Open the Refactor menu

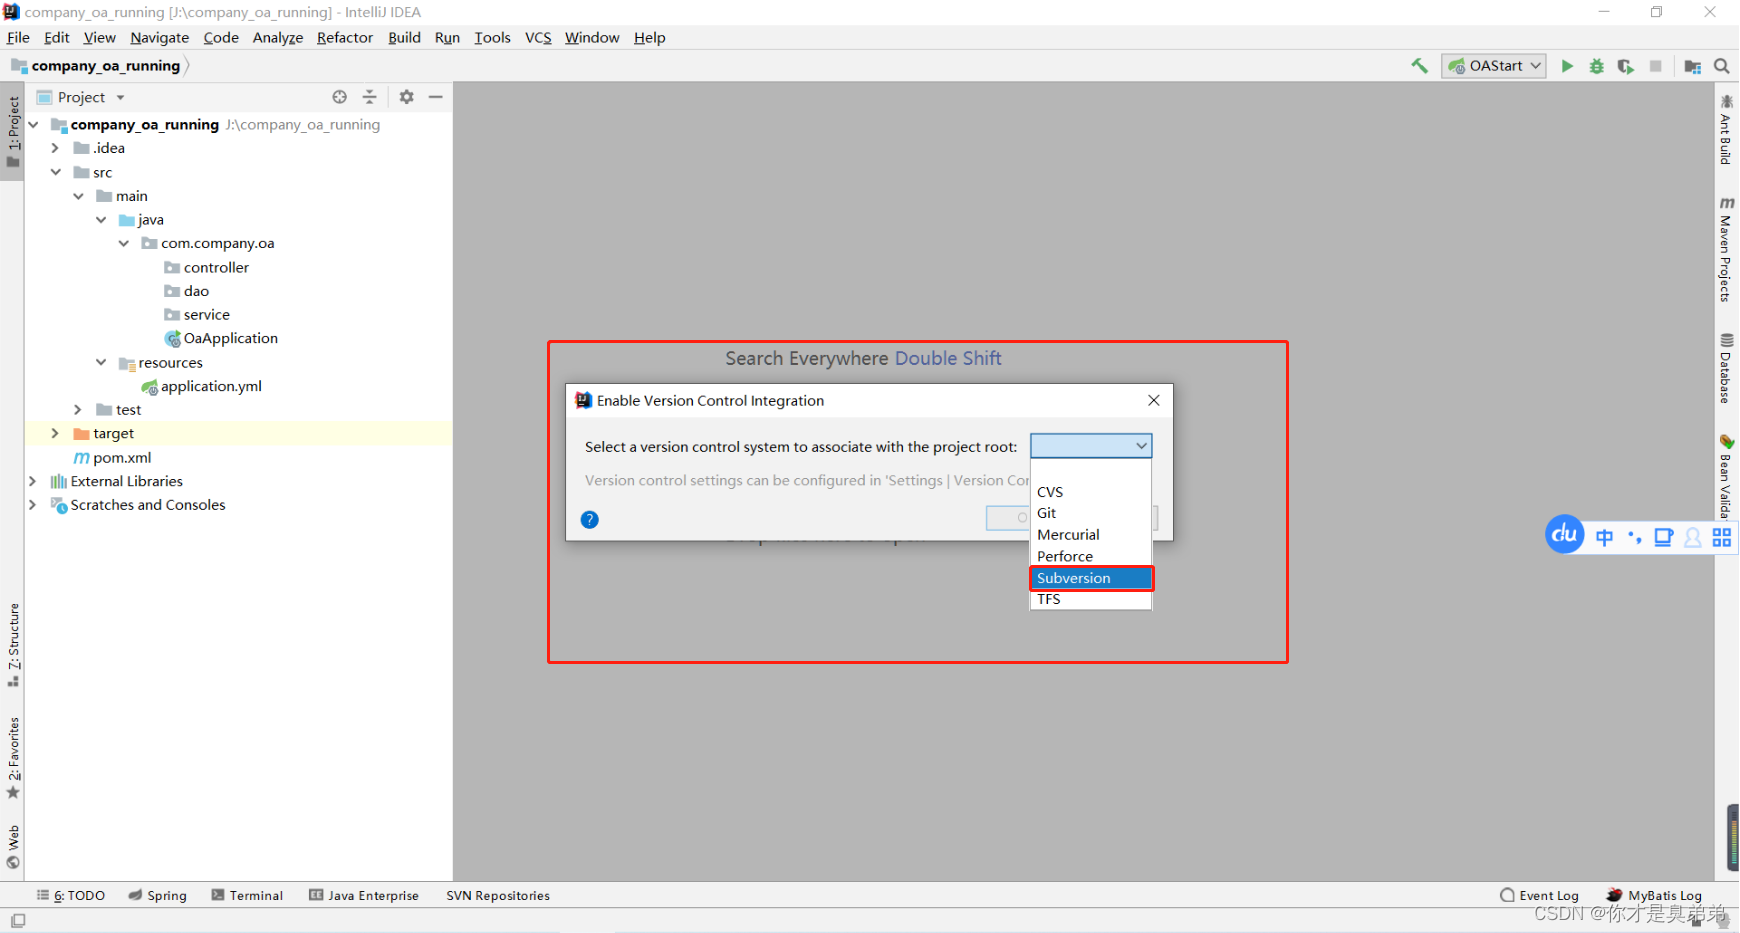click(345, 37)
